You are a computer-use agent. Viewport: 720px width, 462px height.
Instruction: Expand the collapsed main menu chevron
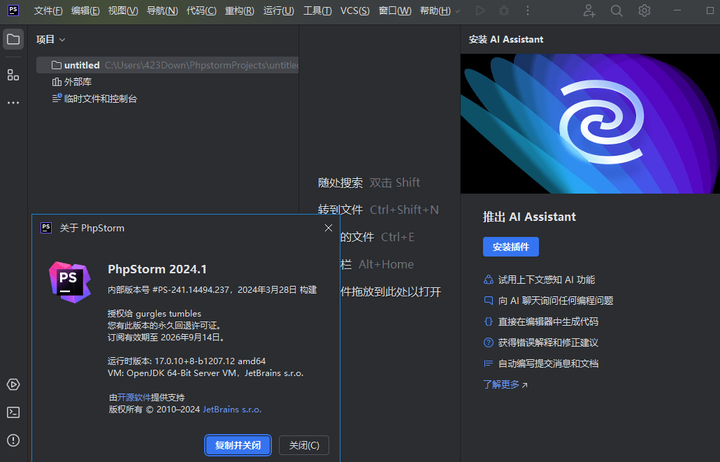point(458,11)
